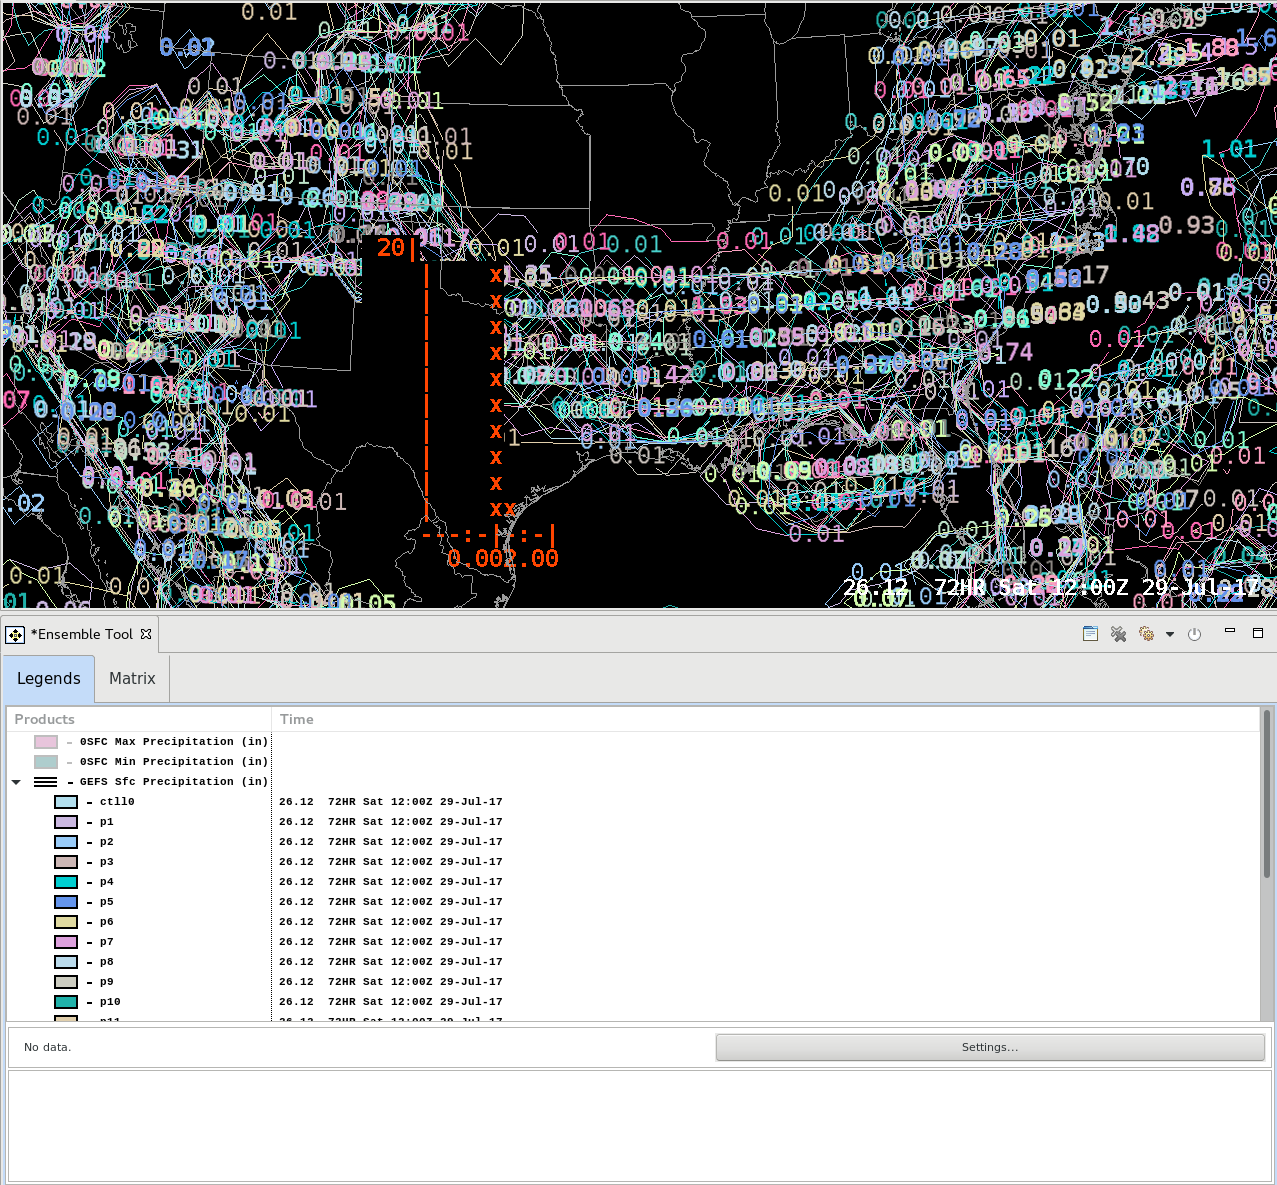This screenshot has width=1277, height=1185.
Task: Select the ctll0 member label
Action: click(117, 802)
